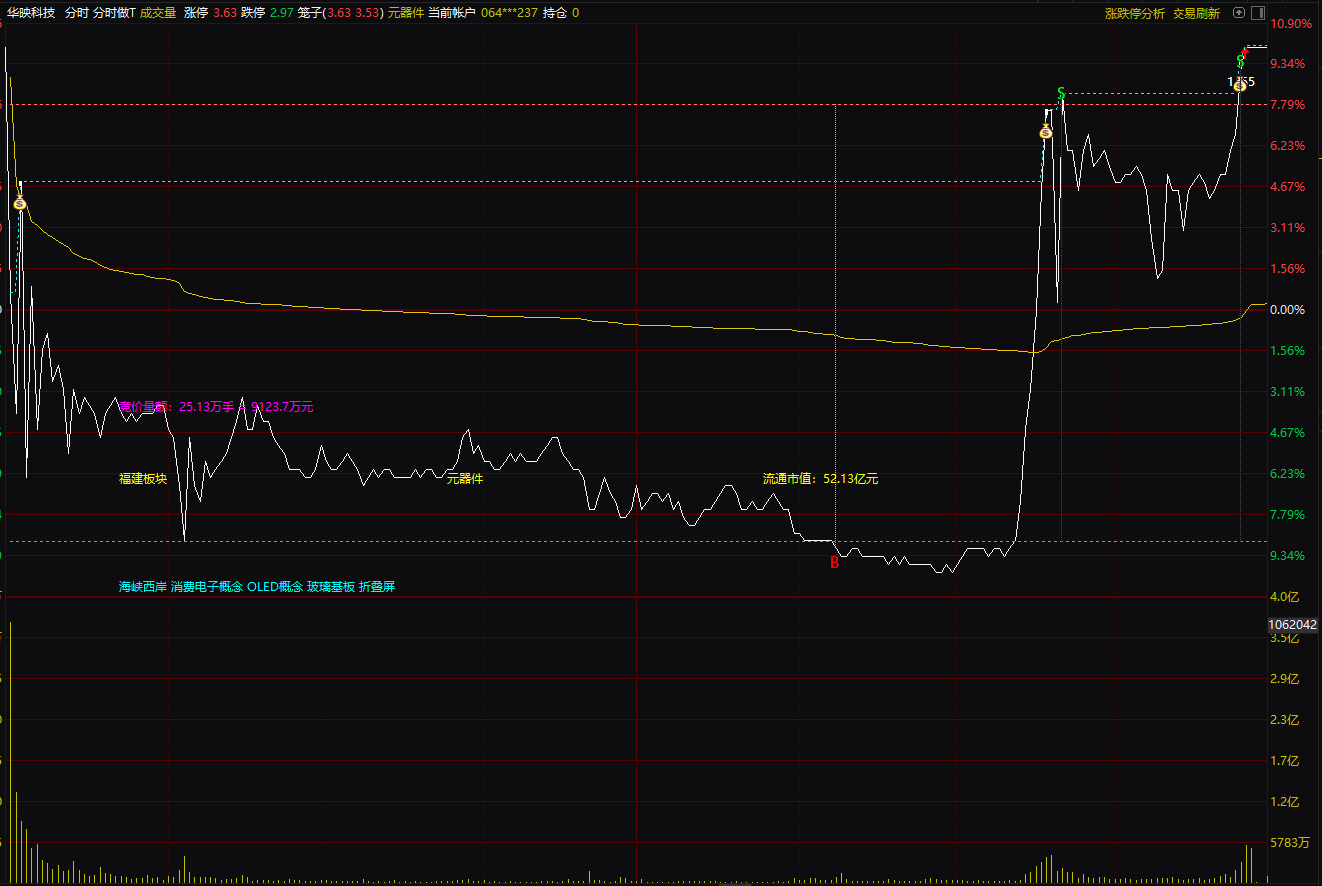
Task: Click the 5783万 volume axis label
Action: [x=1290, y=843]
